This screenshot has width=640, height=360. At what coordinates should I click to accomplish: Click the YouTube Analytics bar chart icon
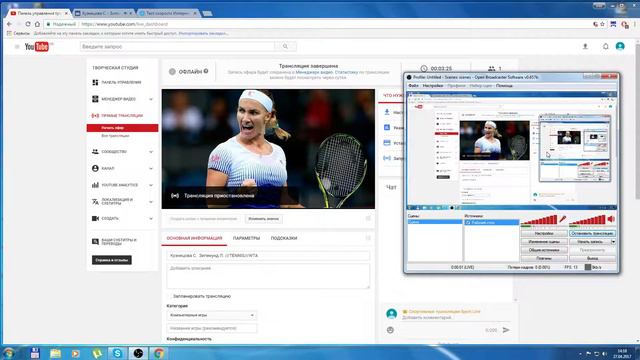pyautogui.click(x=95, y=185)
